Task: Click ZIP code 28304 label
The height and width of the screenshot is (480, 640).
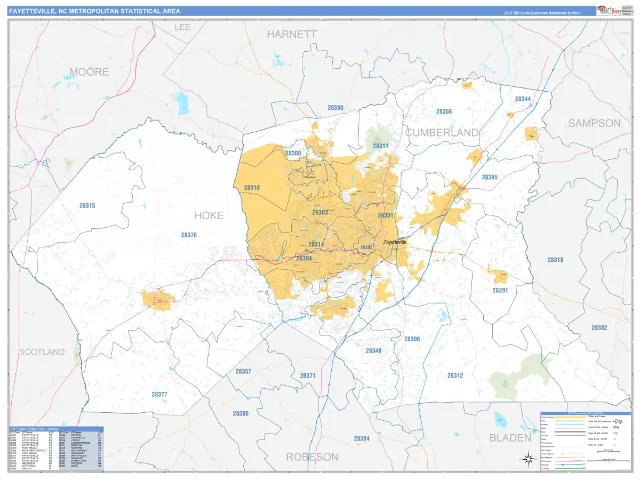Action: pyautogui.click(x=304, y=258)
